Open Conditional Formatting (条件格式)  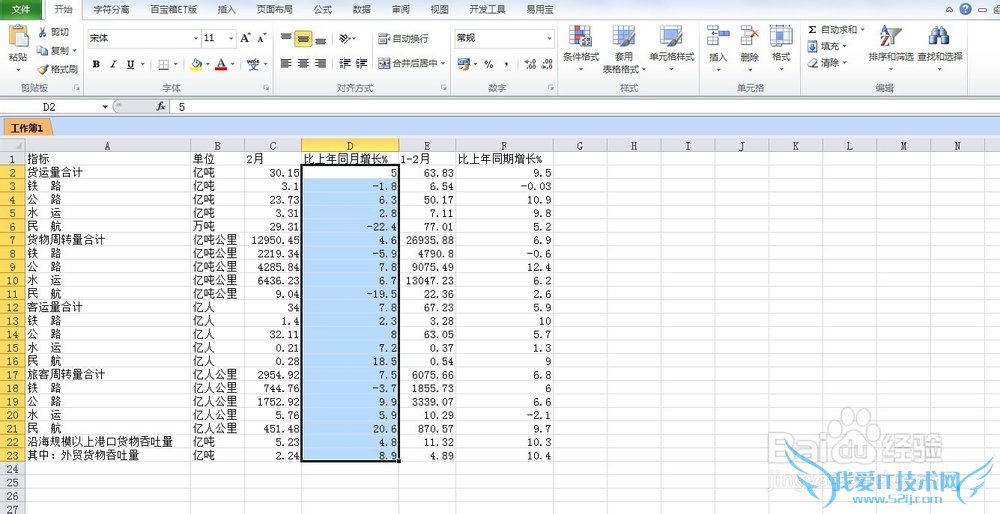tap(581, 48)
